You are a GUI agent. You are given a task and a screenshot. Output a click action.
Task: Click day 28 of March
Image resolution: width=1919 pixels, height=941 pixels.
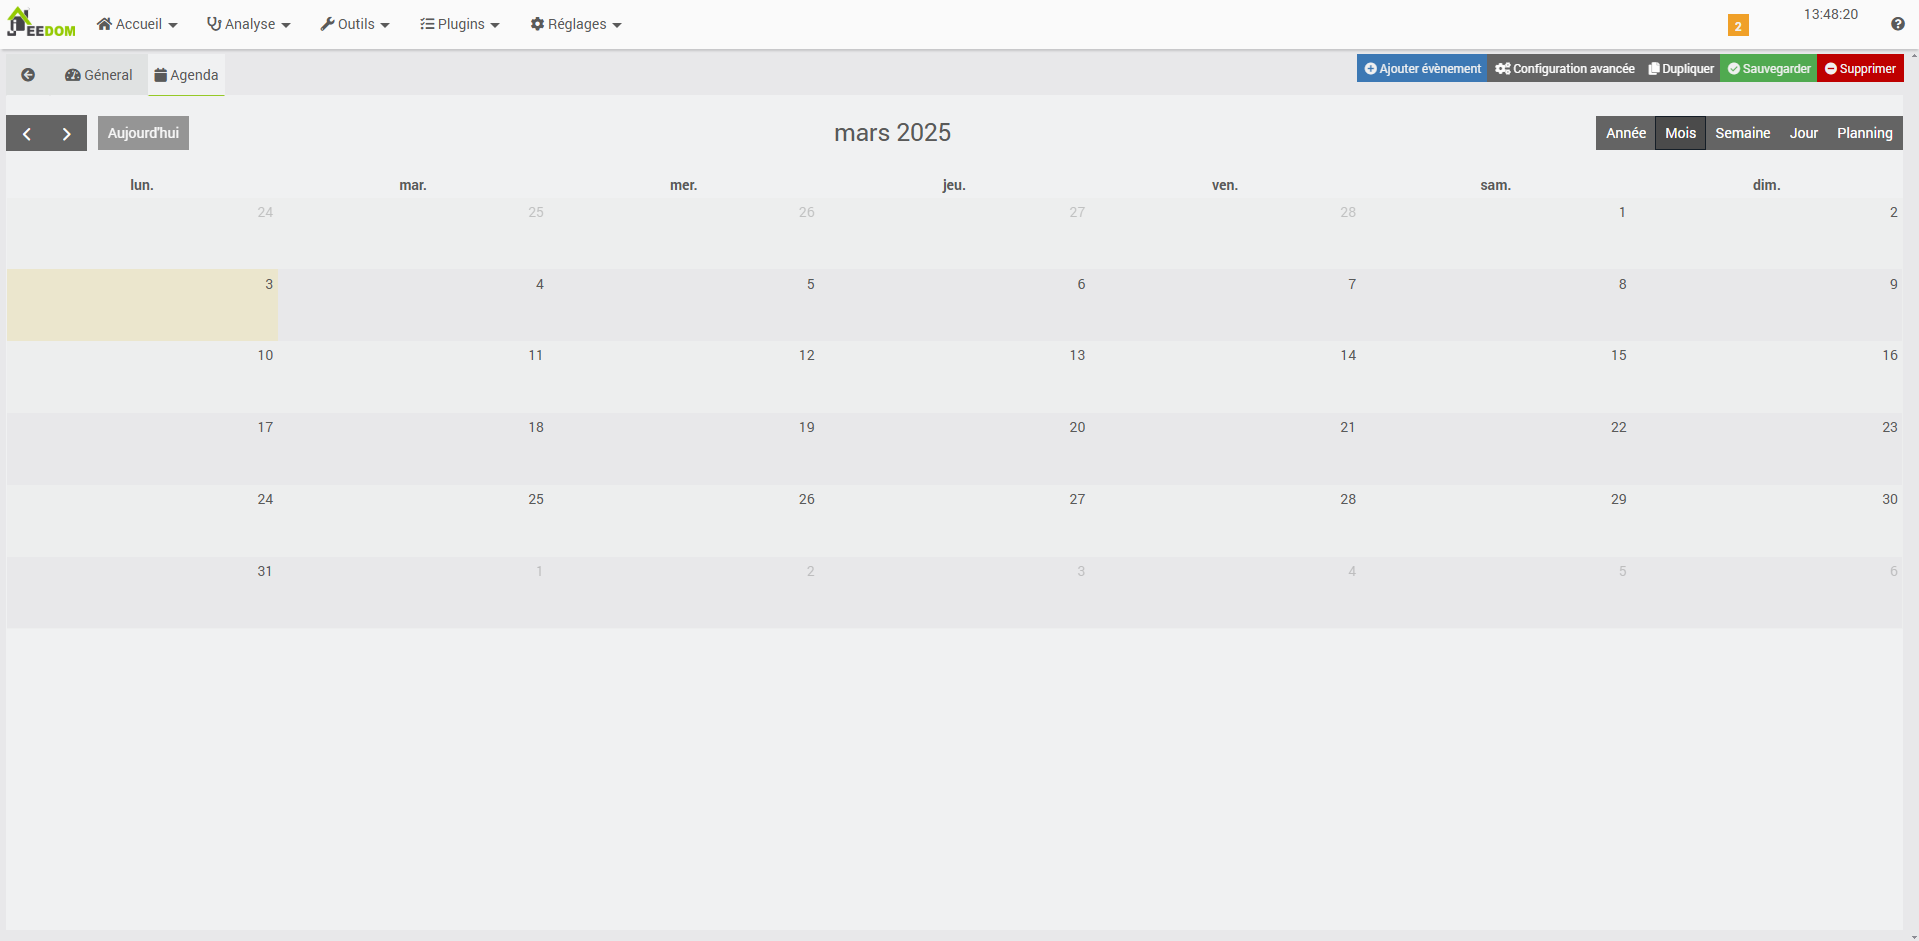click(1225, 521)
